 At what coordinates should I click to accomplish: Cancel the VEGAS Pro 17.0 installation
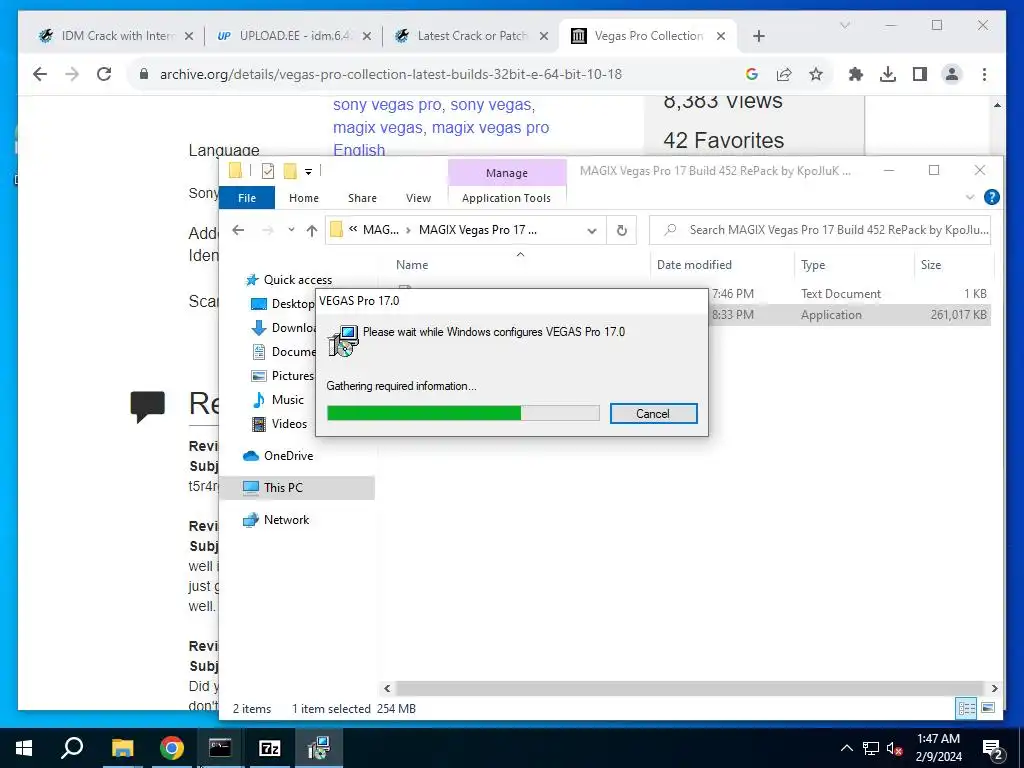pyautogui.click(x=653, y=413)
